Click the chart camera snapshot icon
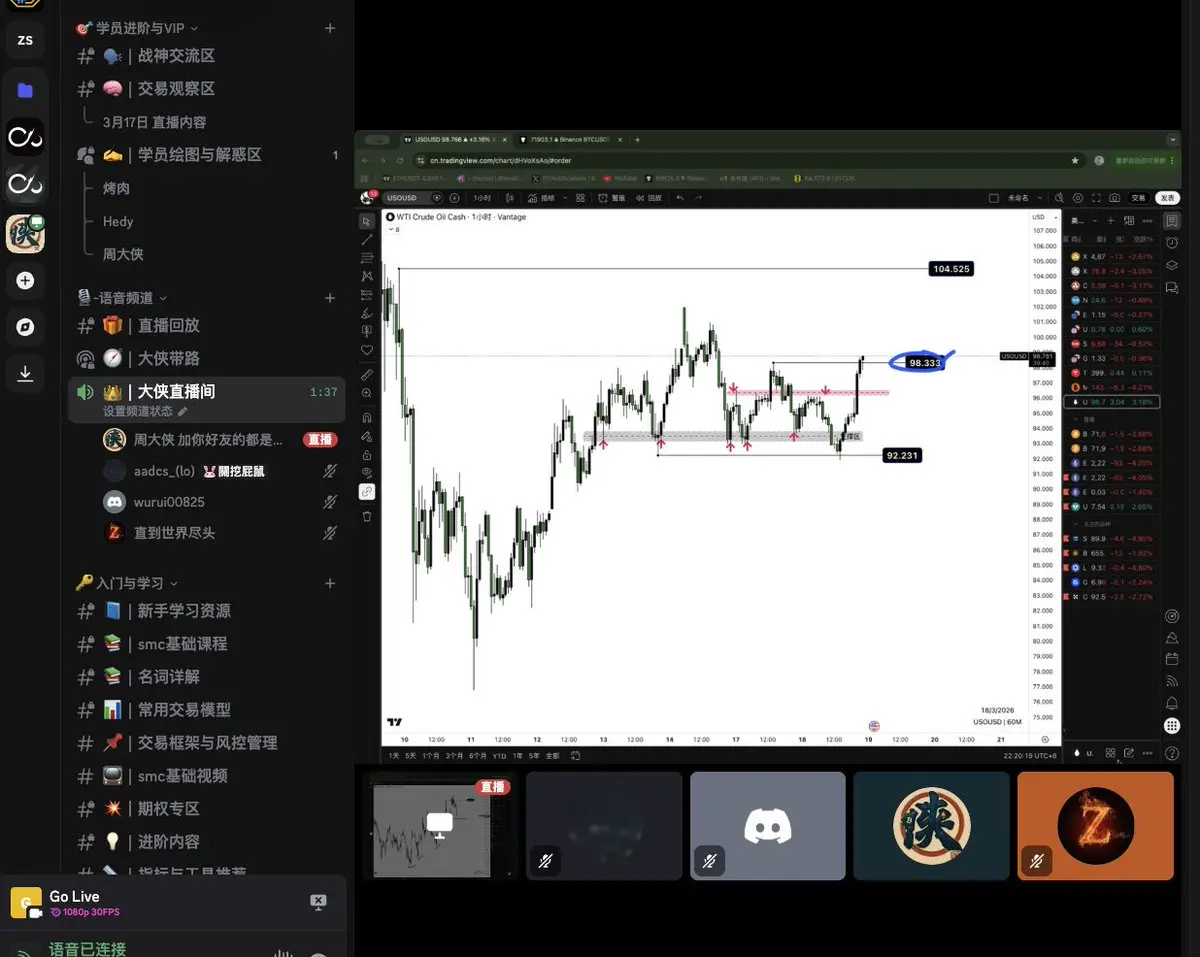The image size is (1200, 957). pyautogui.click(x=1114, y=198)
